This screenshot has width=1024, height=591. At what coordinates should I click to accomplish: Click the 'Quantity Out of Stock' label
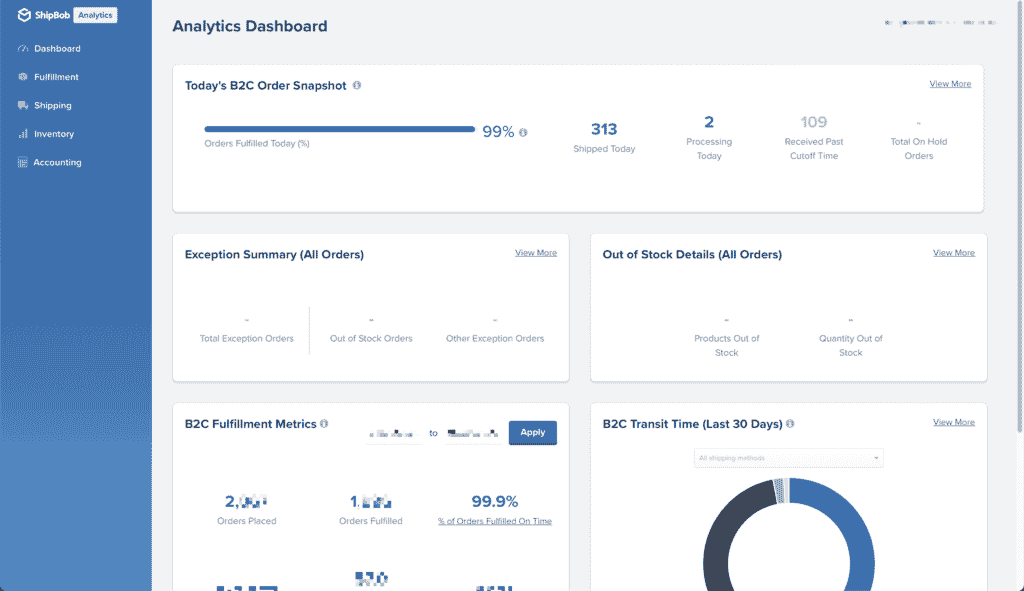(851, 345)
